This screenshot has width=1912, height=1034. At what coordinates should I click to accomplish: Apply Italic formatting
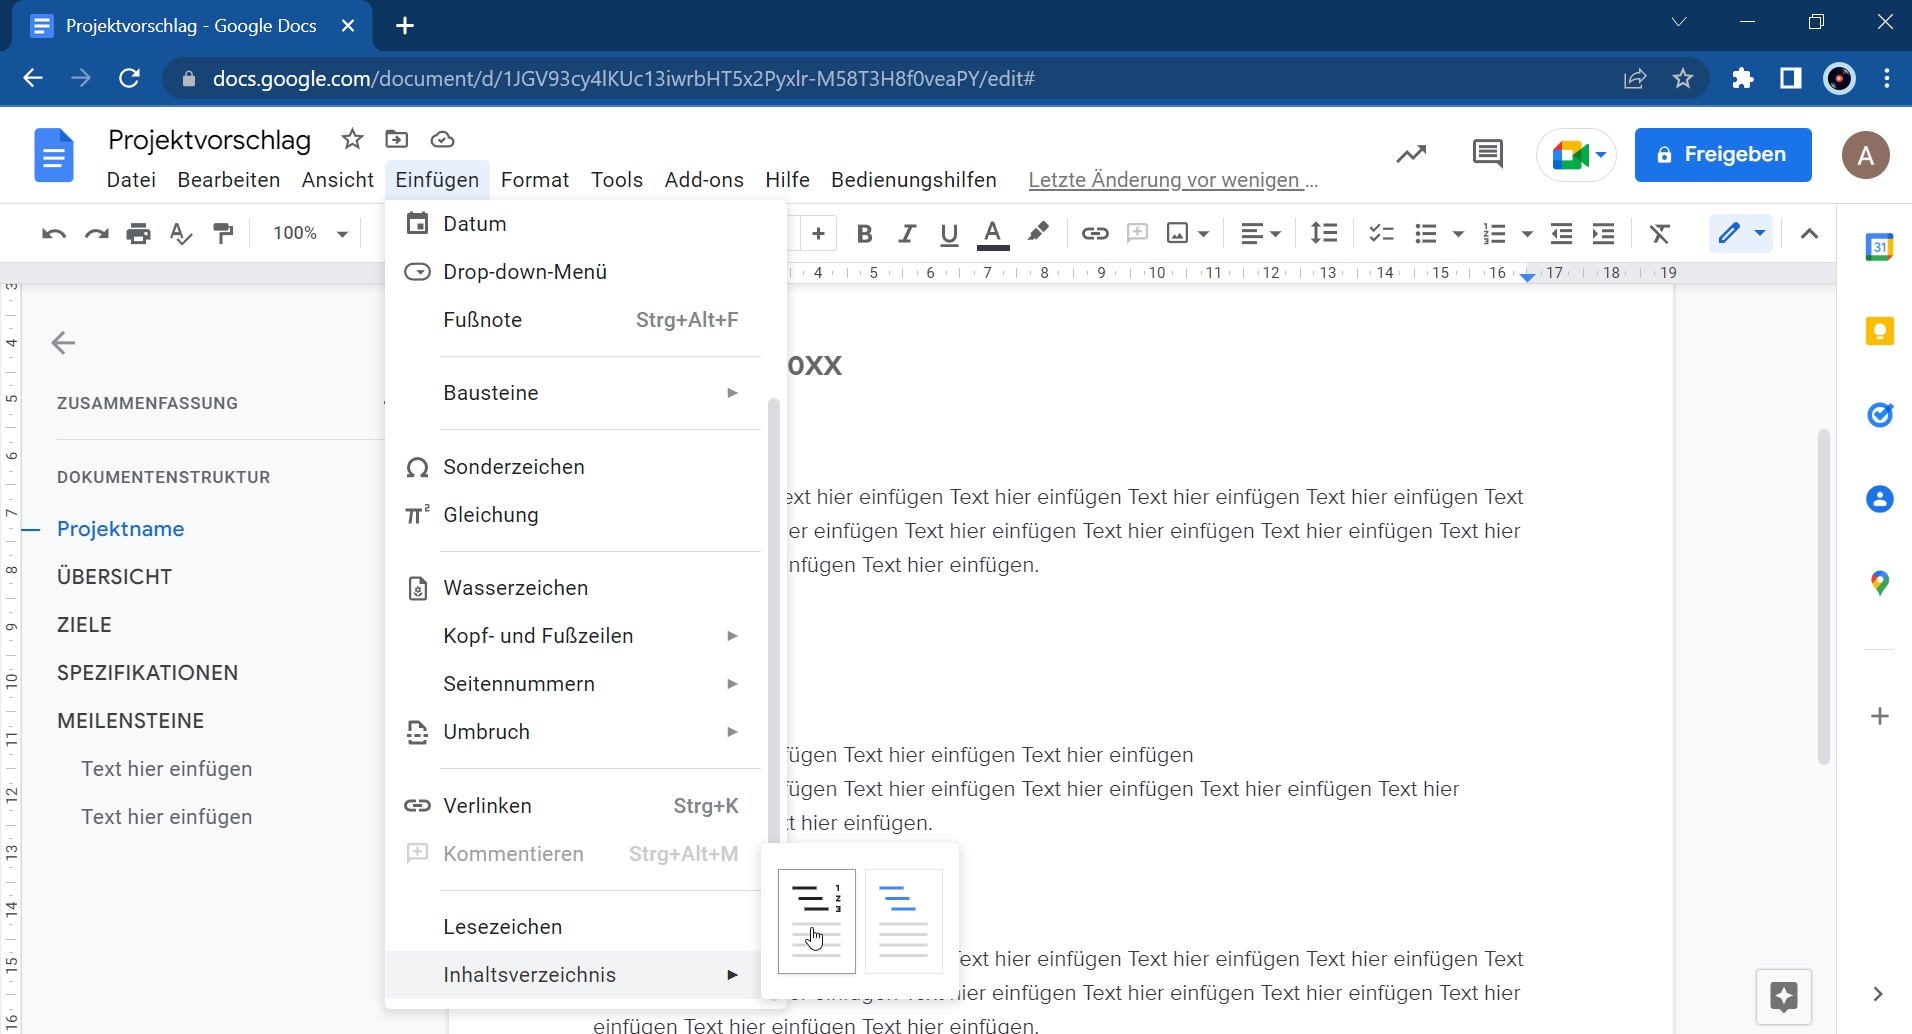coord(907,233)
